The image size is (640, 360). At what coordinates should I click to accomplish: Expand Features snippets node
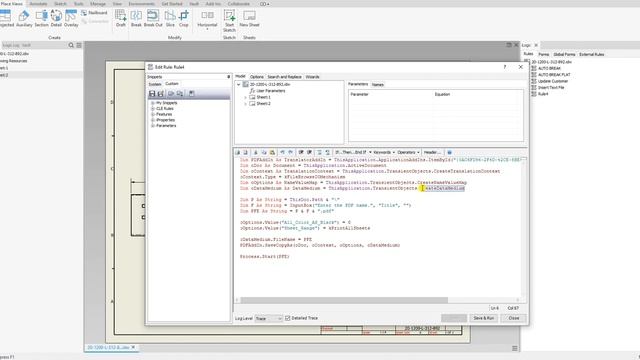point(153,114)
